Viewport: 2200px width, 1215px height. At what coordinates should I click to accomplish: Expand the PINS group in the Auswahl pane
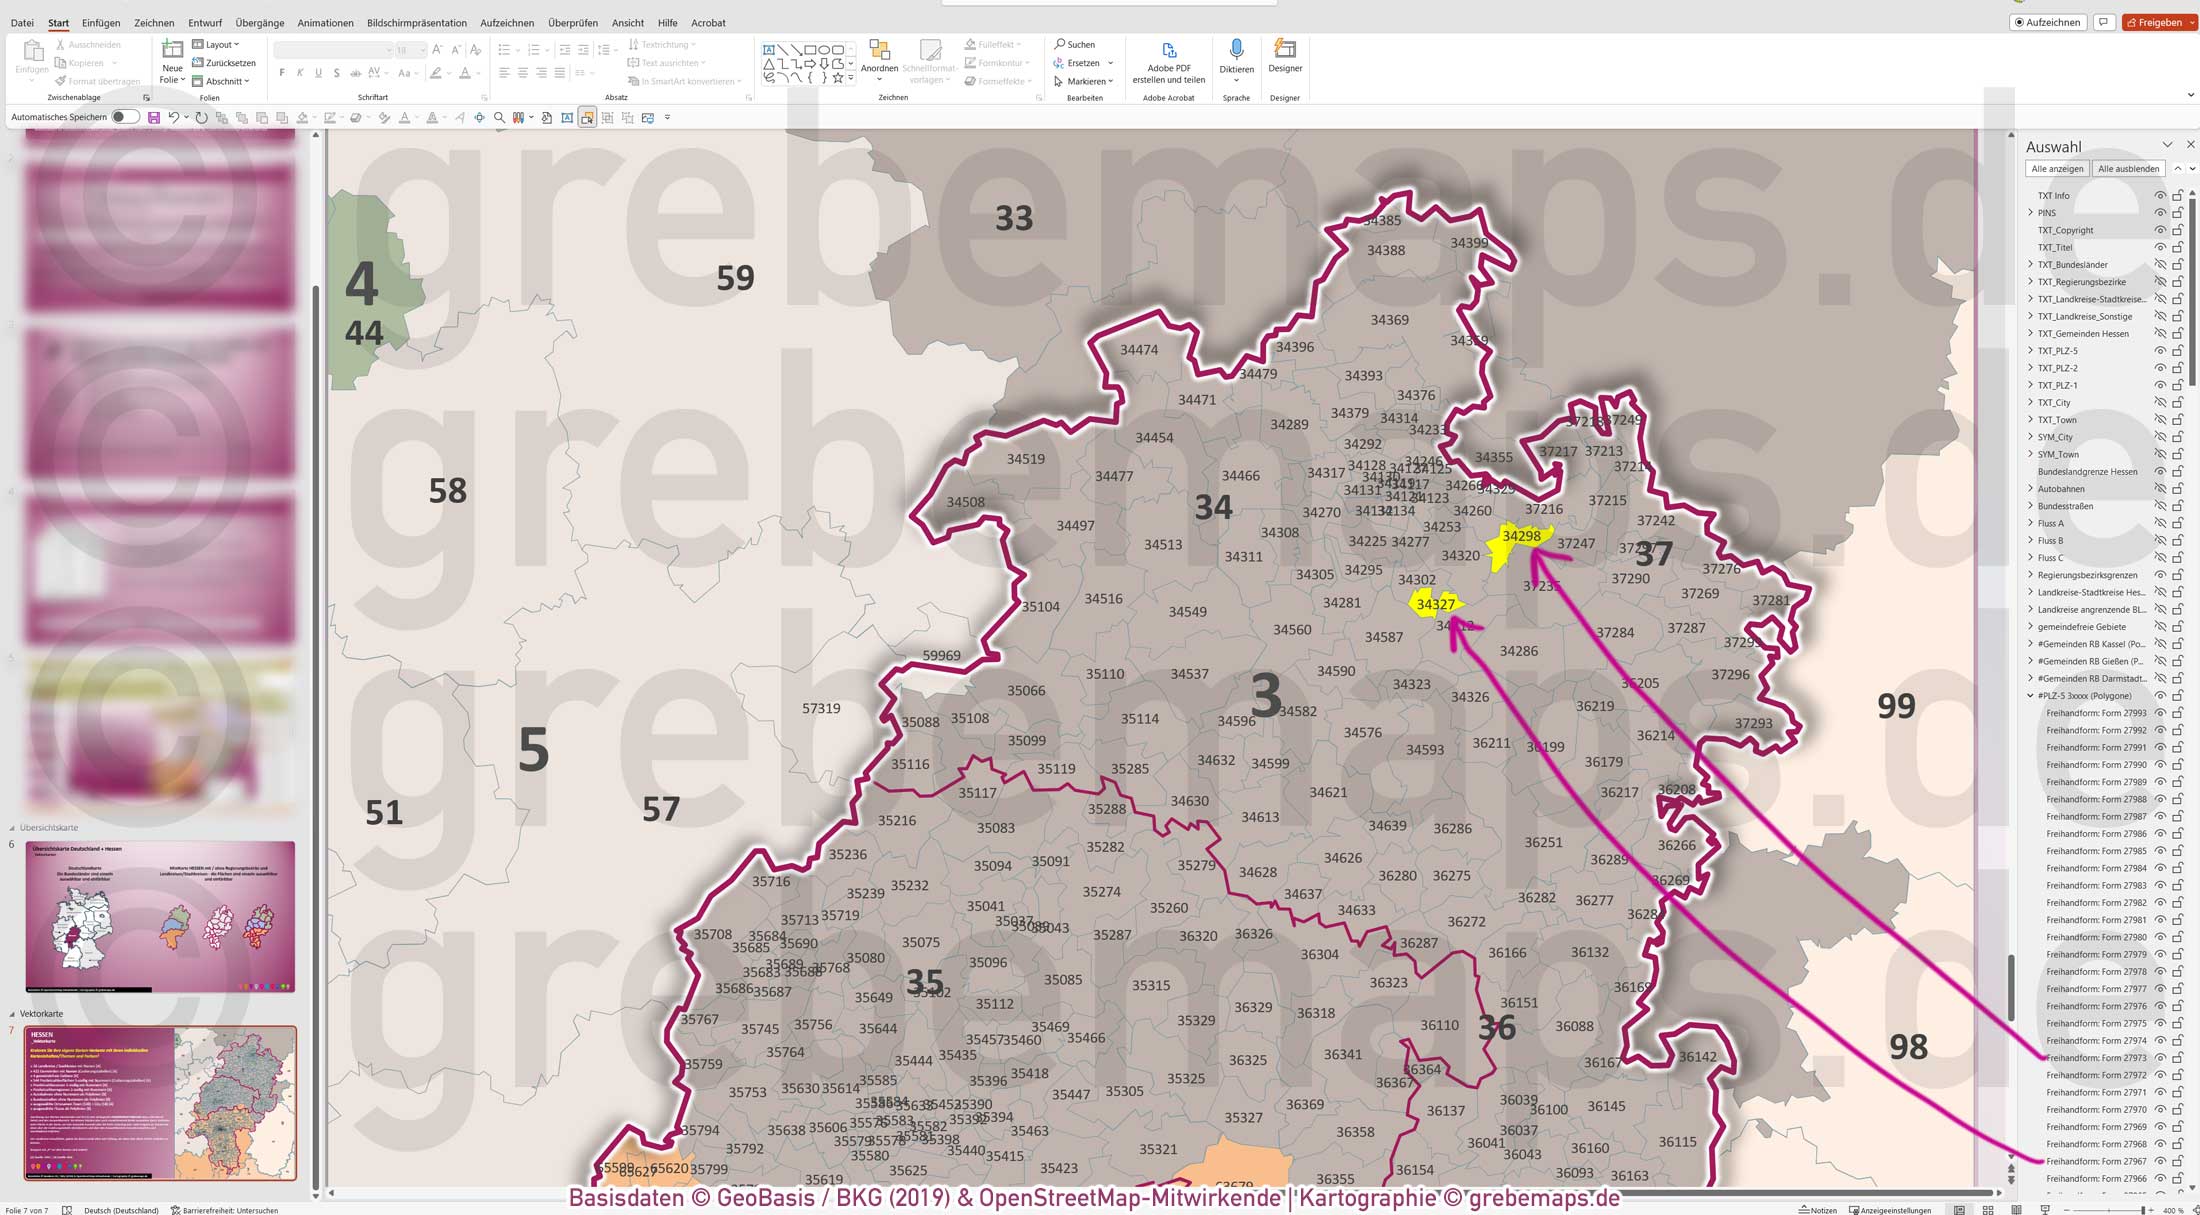[2029, 212]
